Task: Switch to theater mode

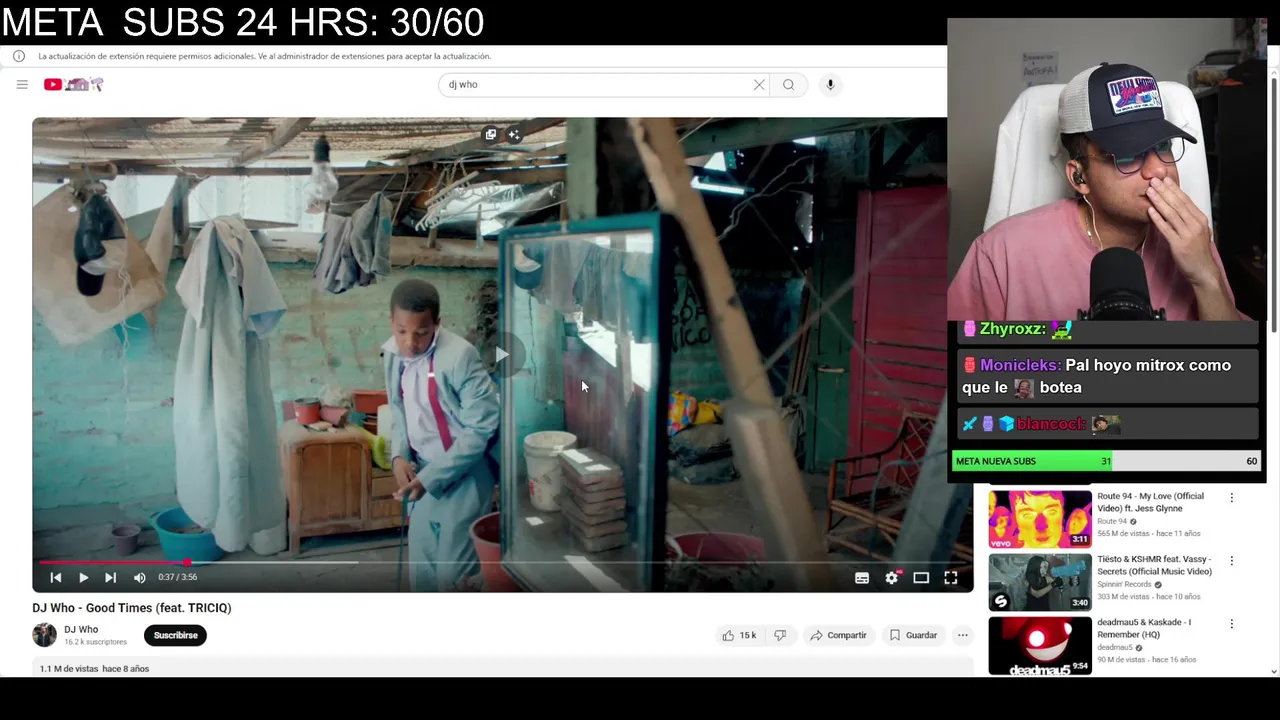Action: tap(921, 577)
